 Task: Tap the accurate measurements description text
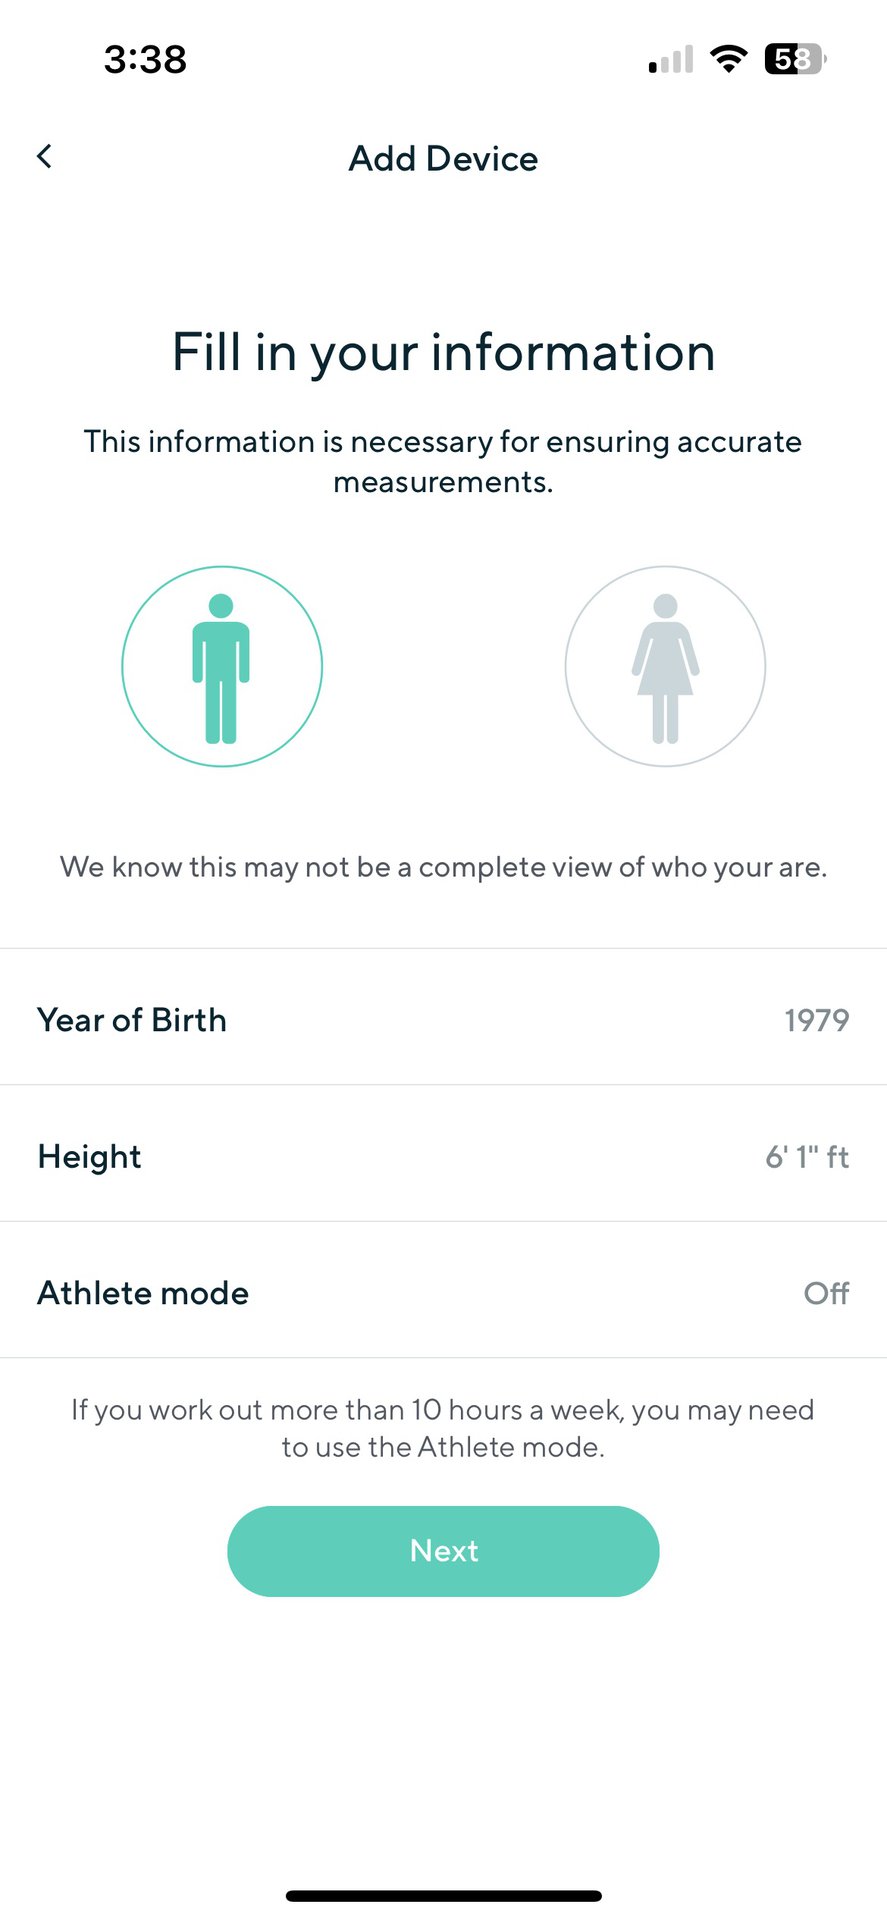pos(443,461)
